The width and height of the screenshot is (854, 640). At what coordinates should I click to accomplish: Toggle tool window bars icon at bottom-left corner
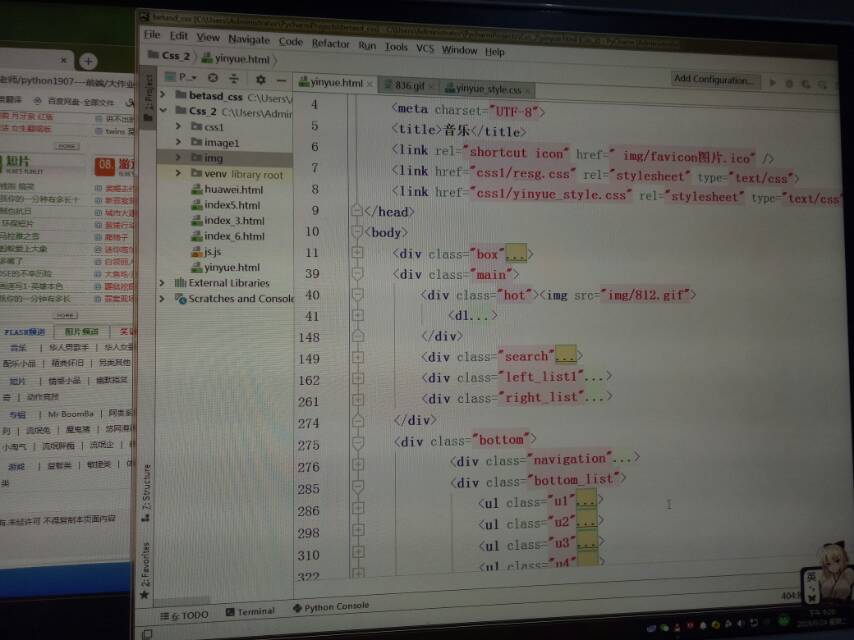coord(147,633)
